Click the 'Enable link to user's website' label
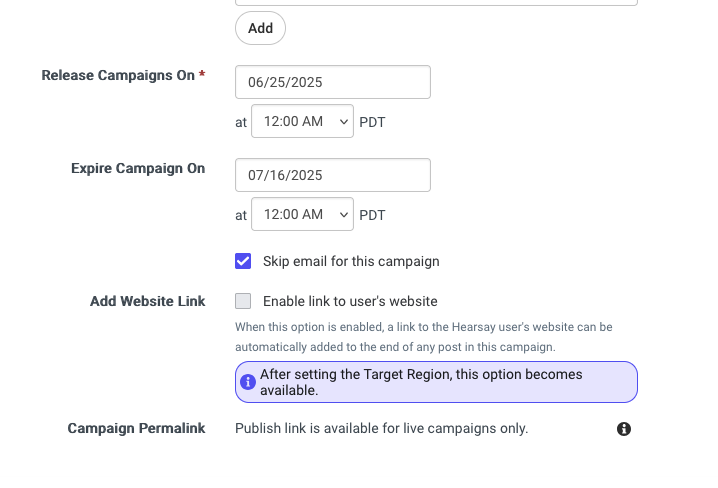Image resolution: width=718 pixels, height=488 pixels. (x=350, y=301)
